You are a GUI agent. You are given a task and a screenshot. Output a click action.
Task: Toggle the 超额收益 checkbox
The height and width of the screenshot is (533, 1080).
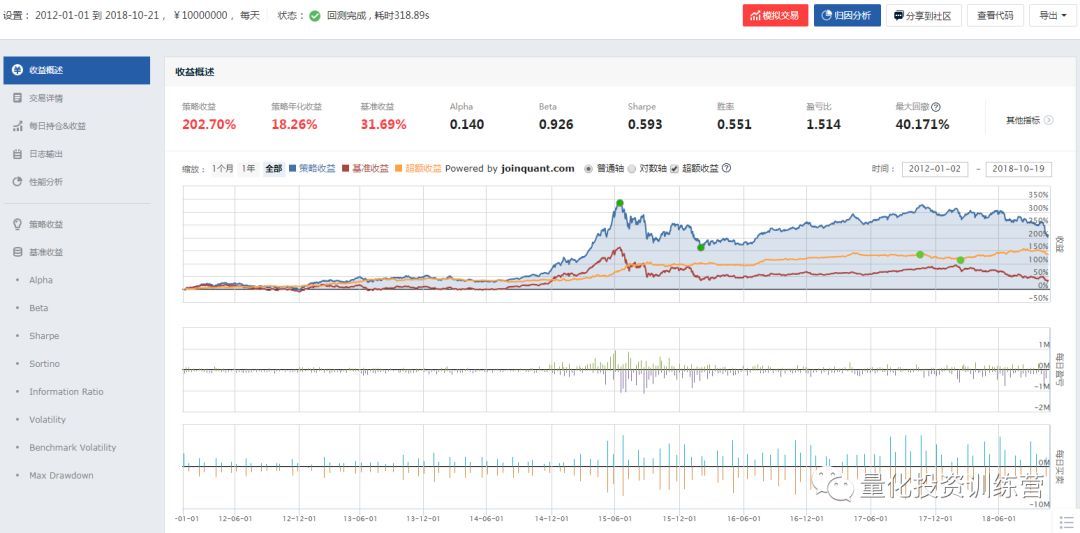click(674, 169)
